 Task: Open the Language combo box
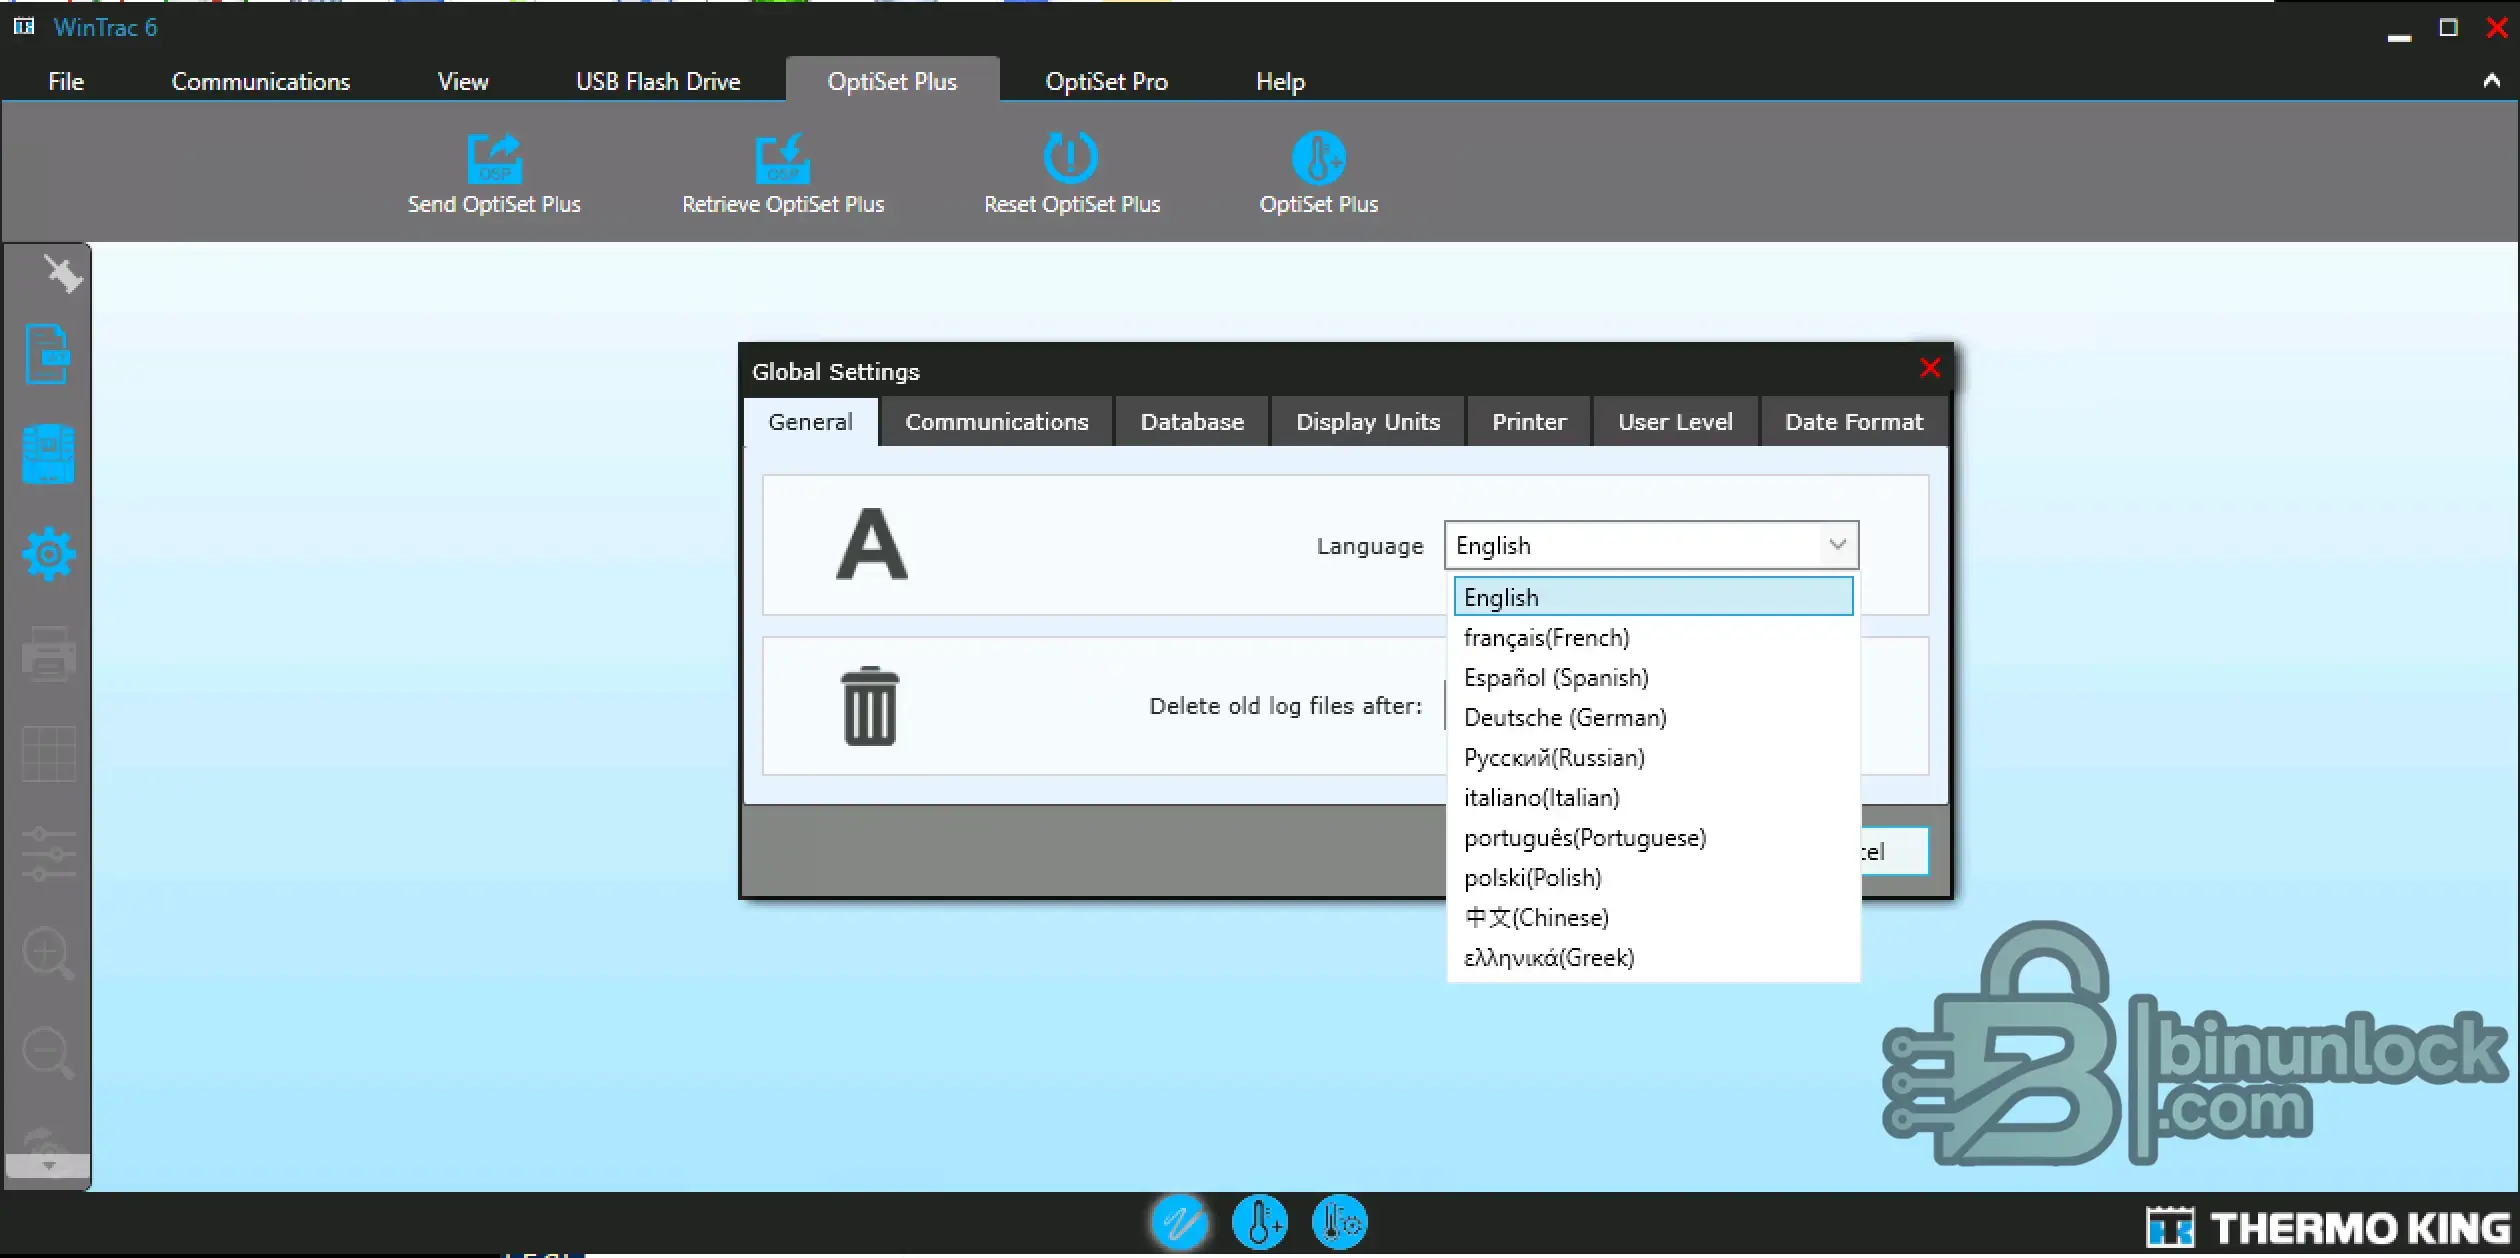tap(1651, 545)
